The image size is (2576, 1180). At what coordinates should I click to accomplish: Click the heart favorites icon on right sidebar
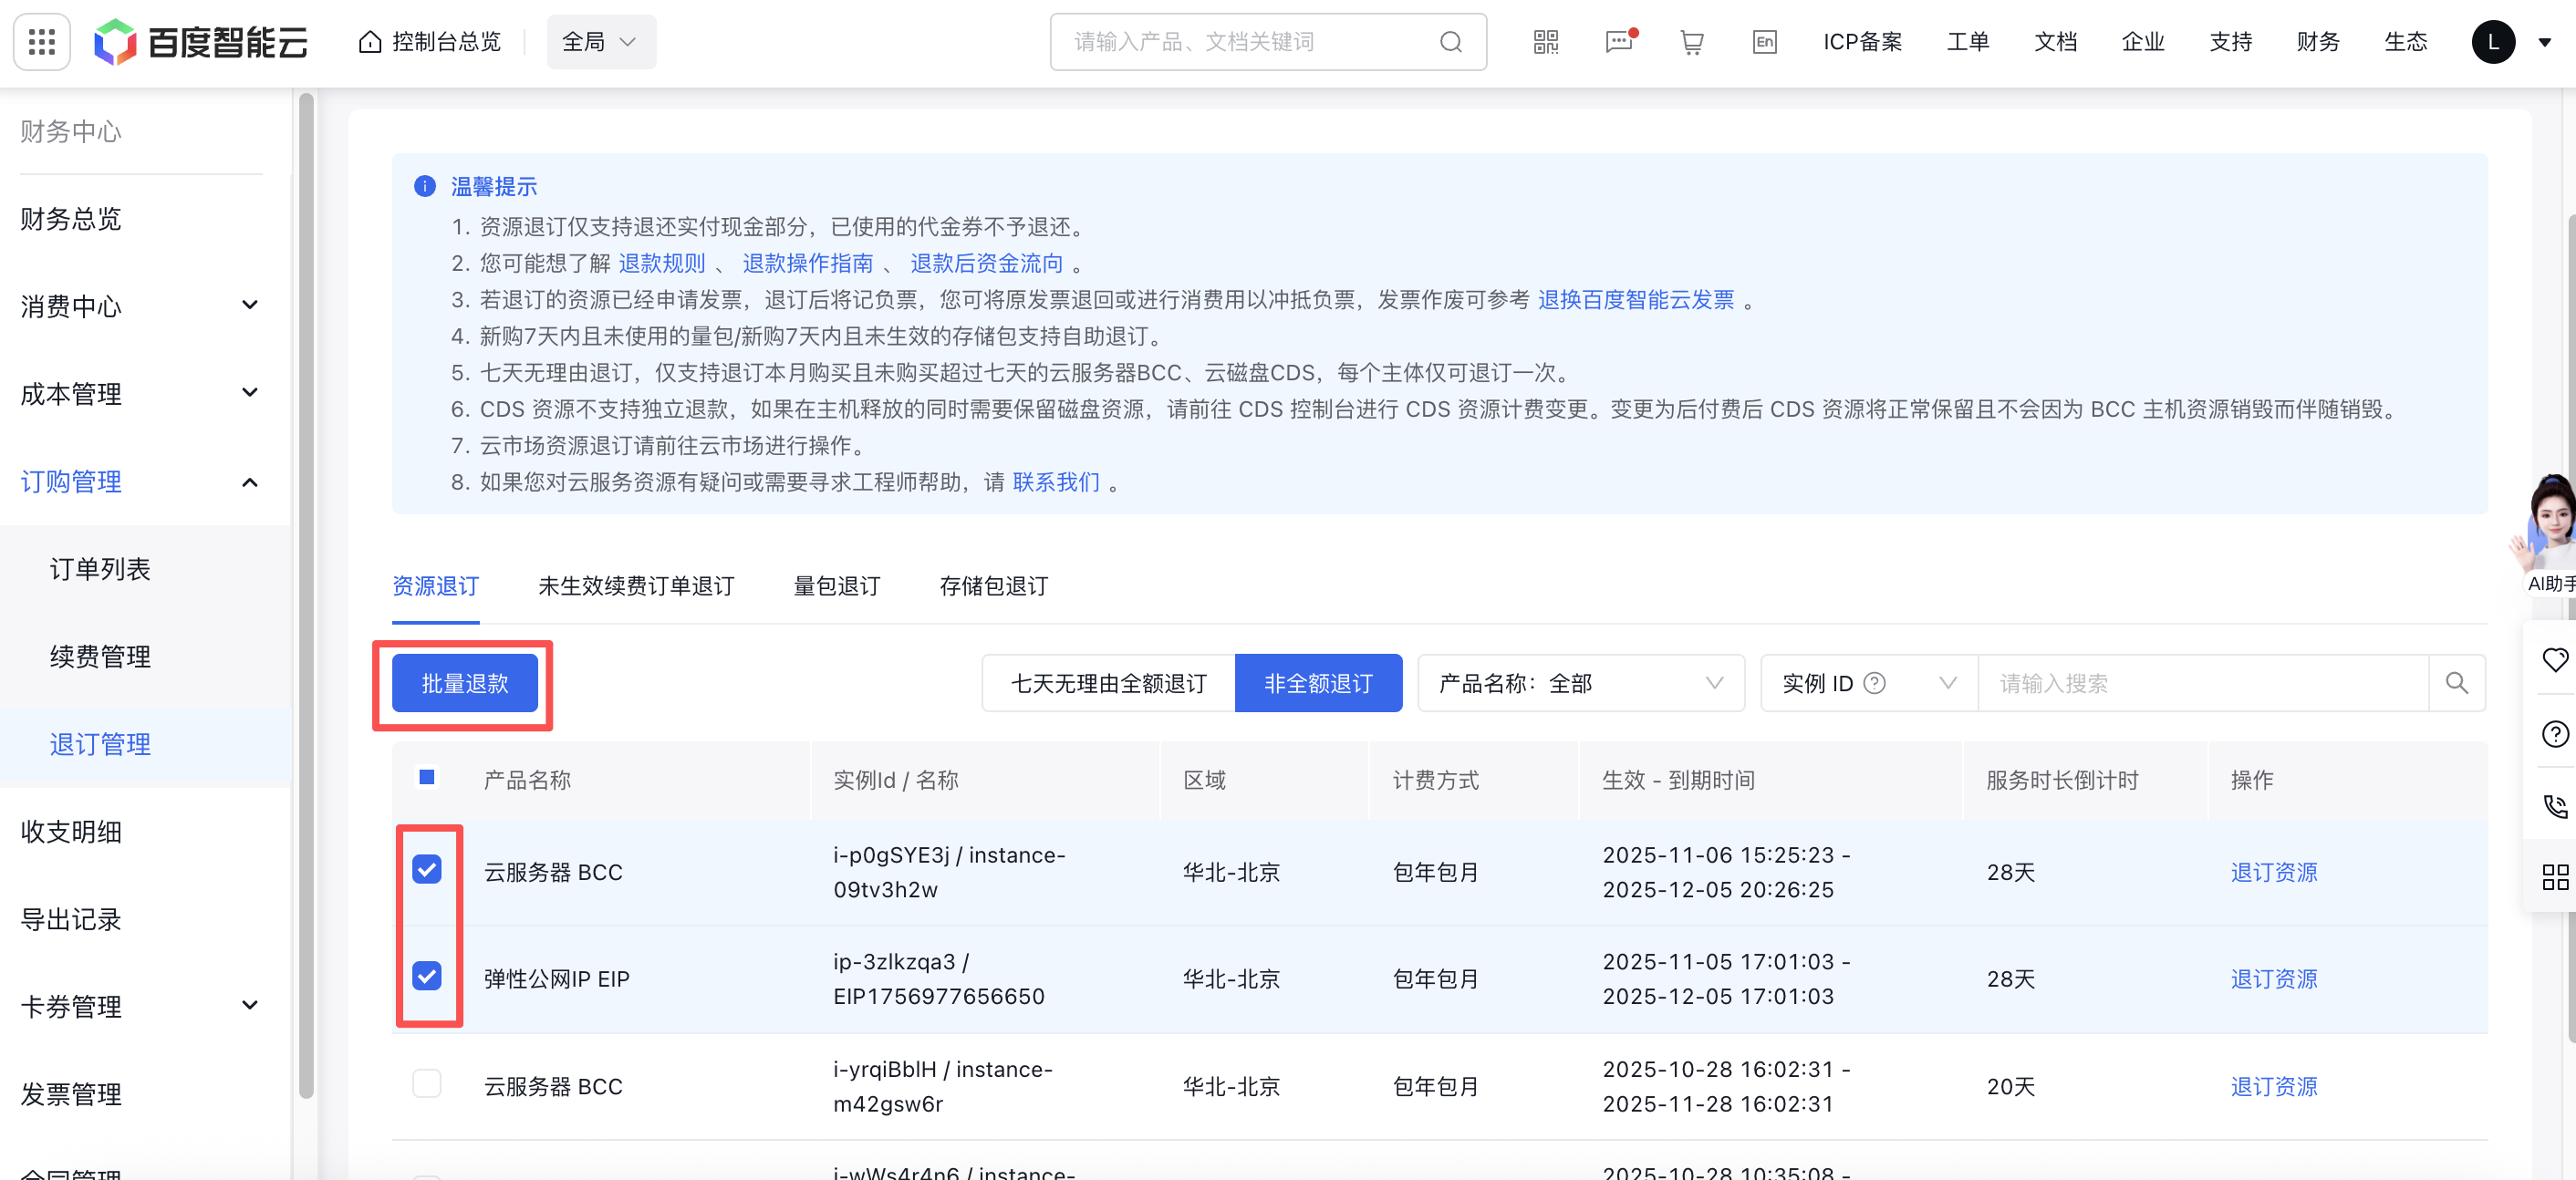pos(2555,659)
